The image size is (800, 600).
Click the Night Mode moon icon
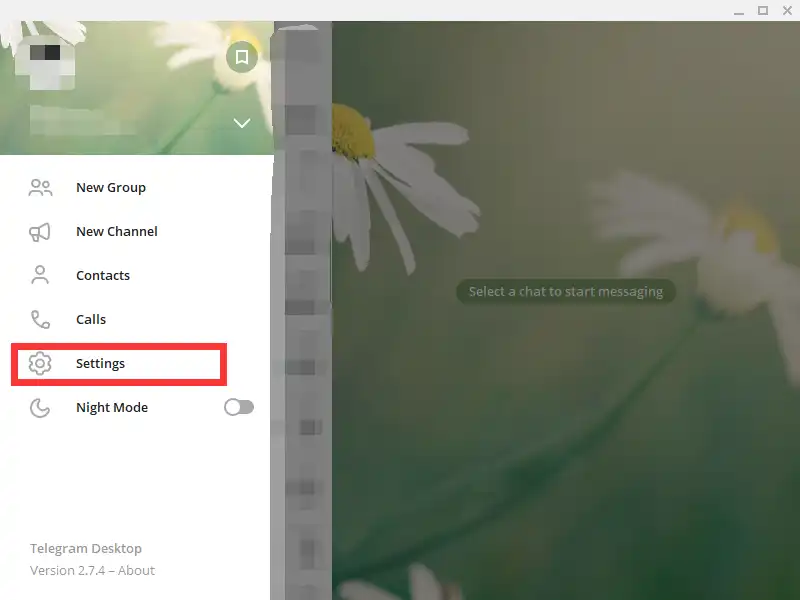(x=40, y=408)
